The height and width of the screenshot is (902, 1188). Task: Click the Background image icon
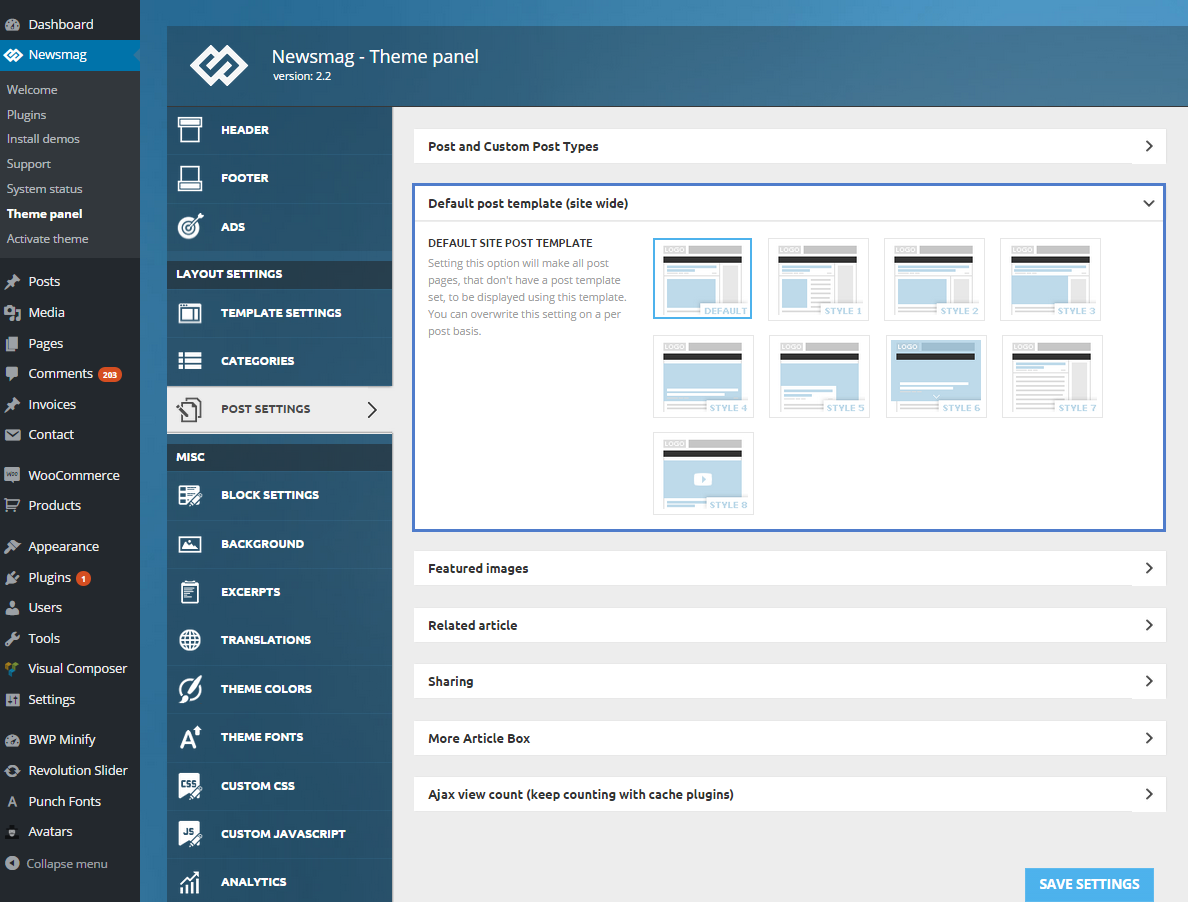(189, 544)
